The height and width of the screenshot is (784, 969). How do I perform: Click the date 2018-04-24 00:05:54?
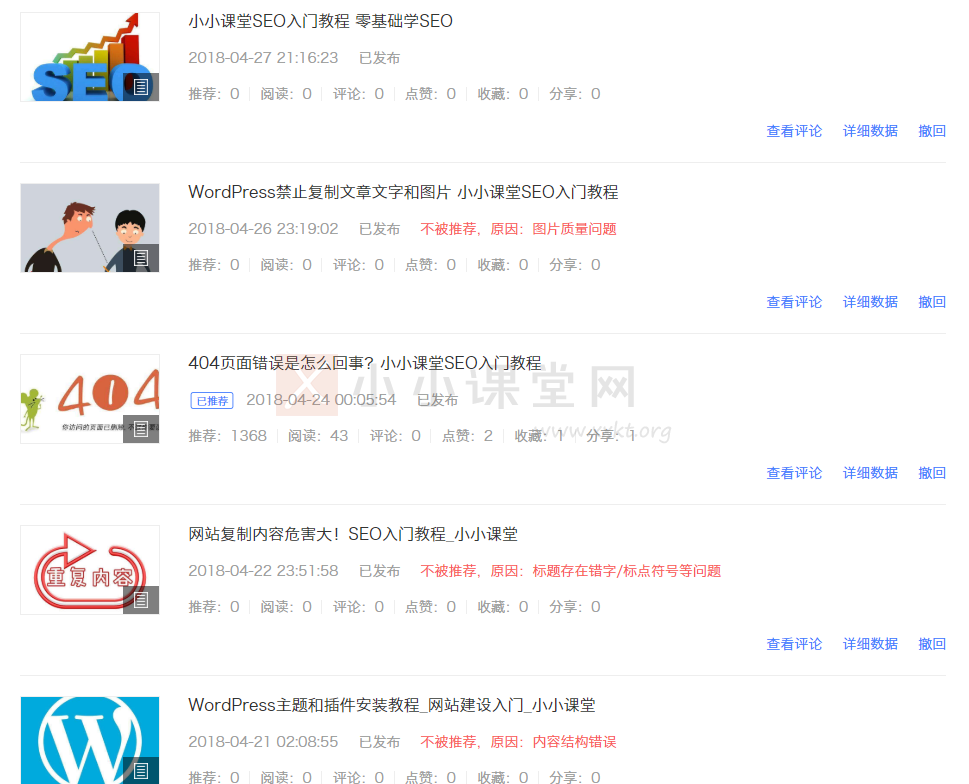(321, 400)
